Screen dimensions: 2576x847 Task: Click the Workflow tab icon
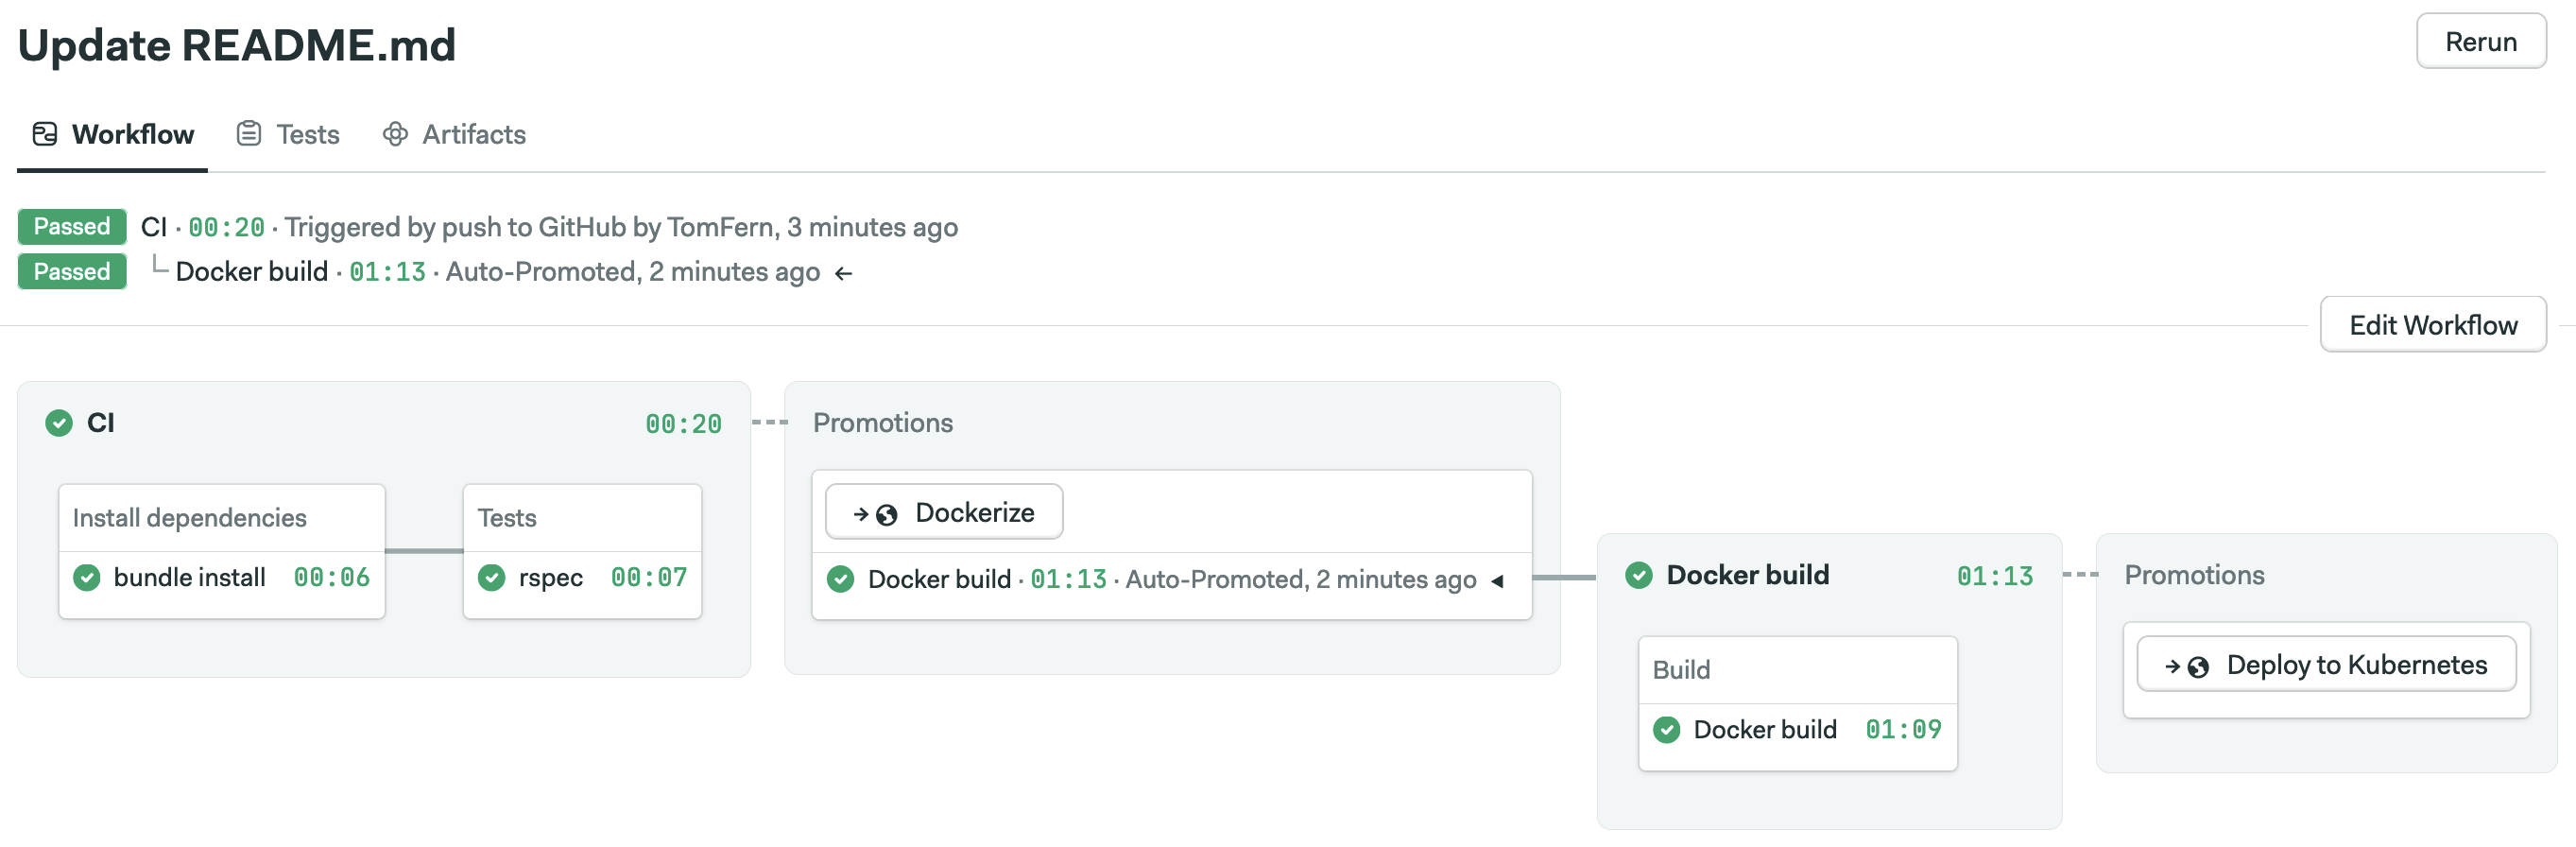coord(45,134)
